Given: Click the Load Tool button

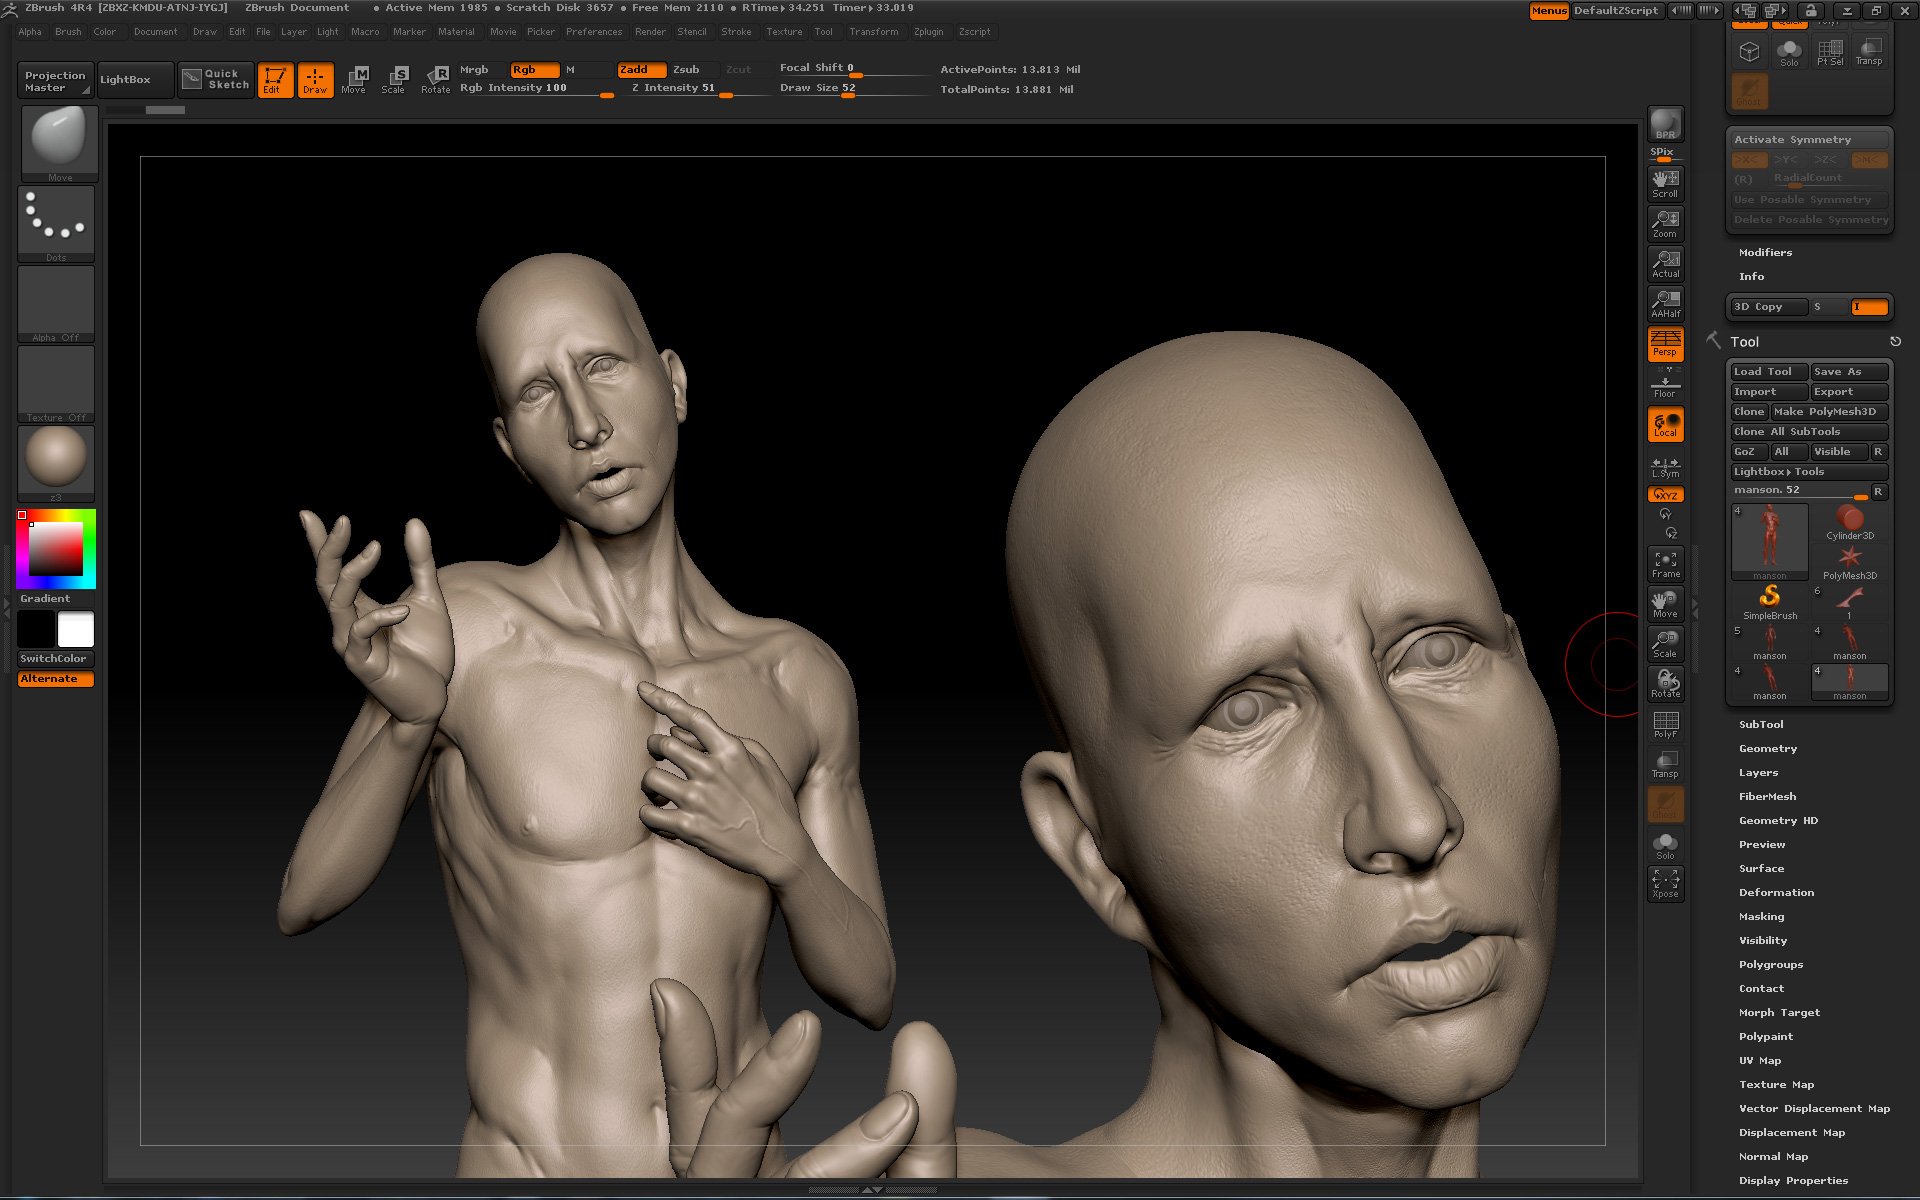Looking at the screenshot, I should (1769, 372).
